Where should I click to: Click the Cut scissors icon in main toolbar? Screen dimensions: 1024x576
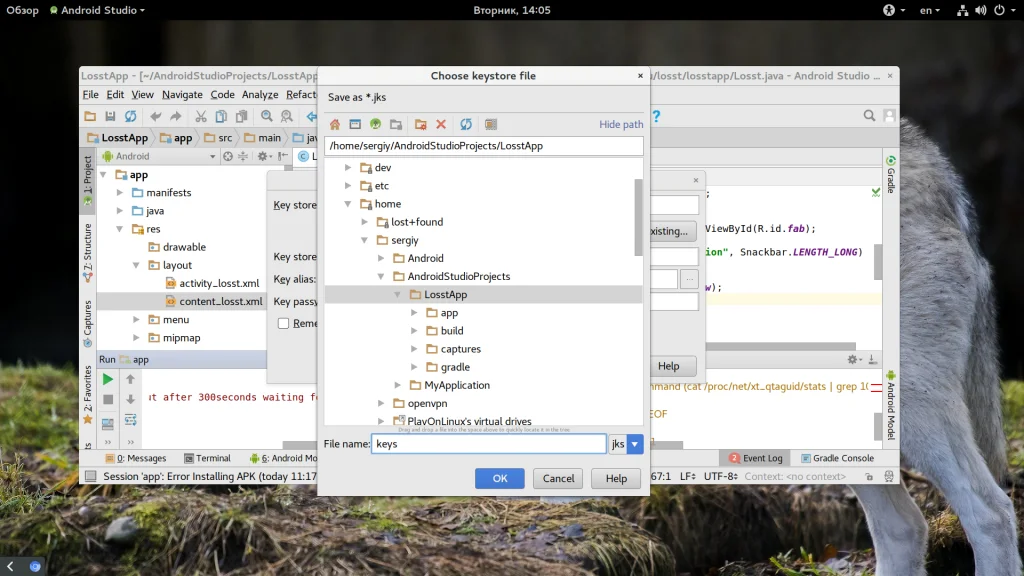[x=200, y=117]
